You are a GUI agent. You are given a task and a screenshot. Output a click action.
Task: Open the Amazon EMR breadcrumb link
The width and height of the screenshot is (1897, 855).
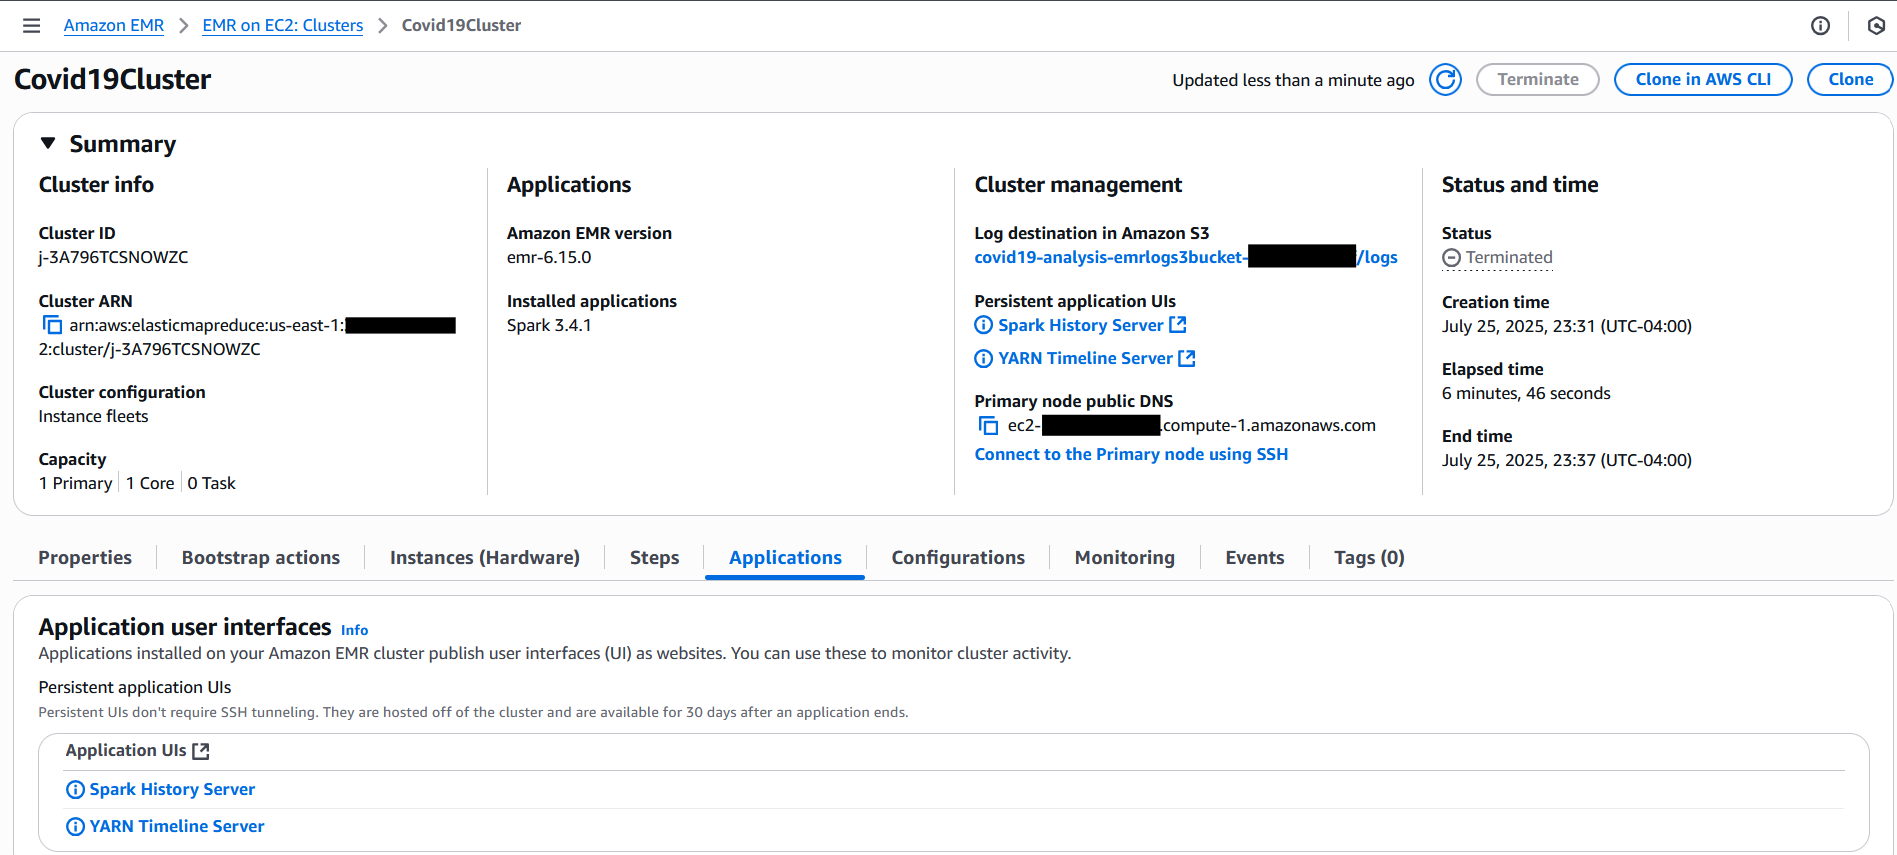click(x=114, y=26)
